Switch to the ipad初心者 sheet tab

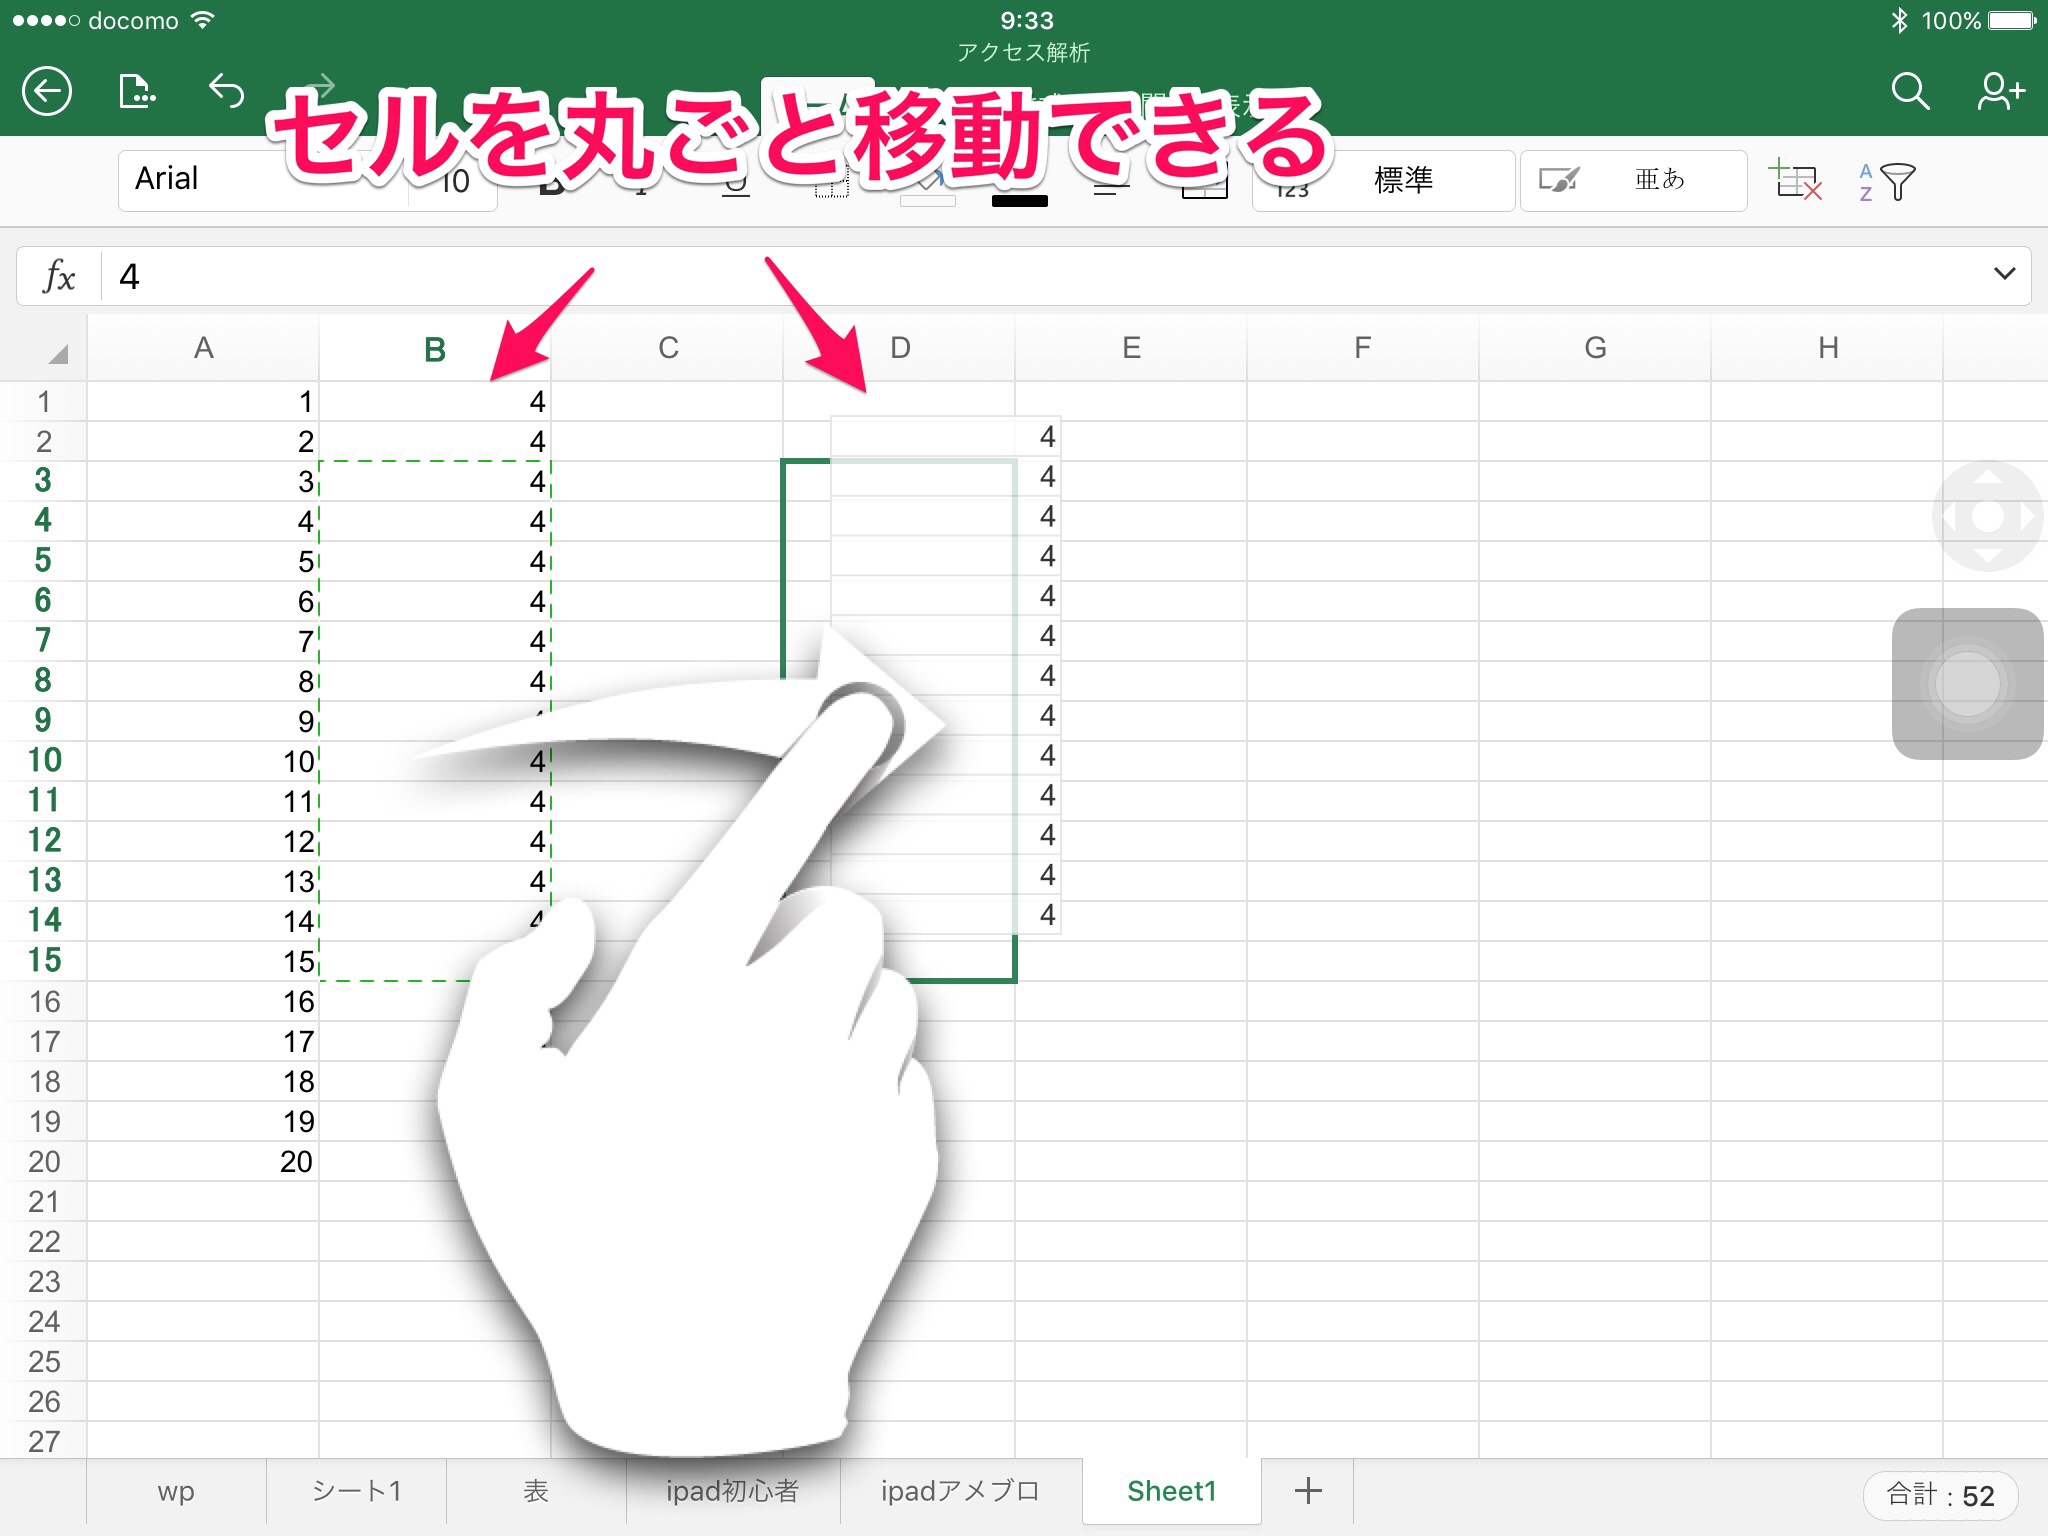click(732, 1491)
